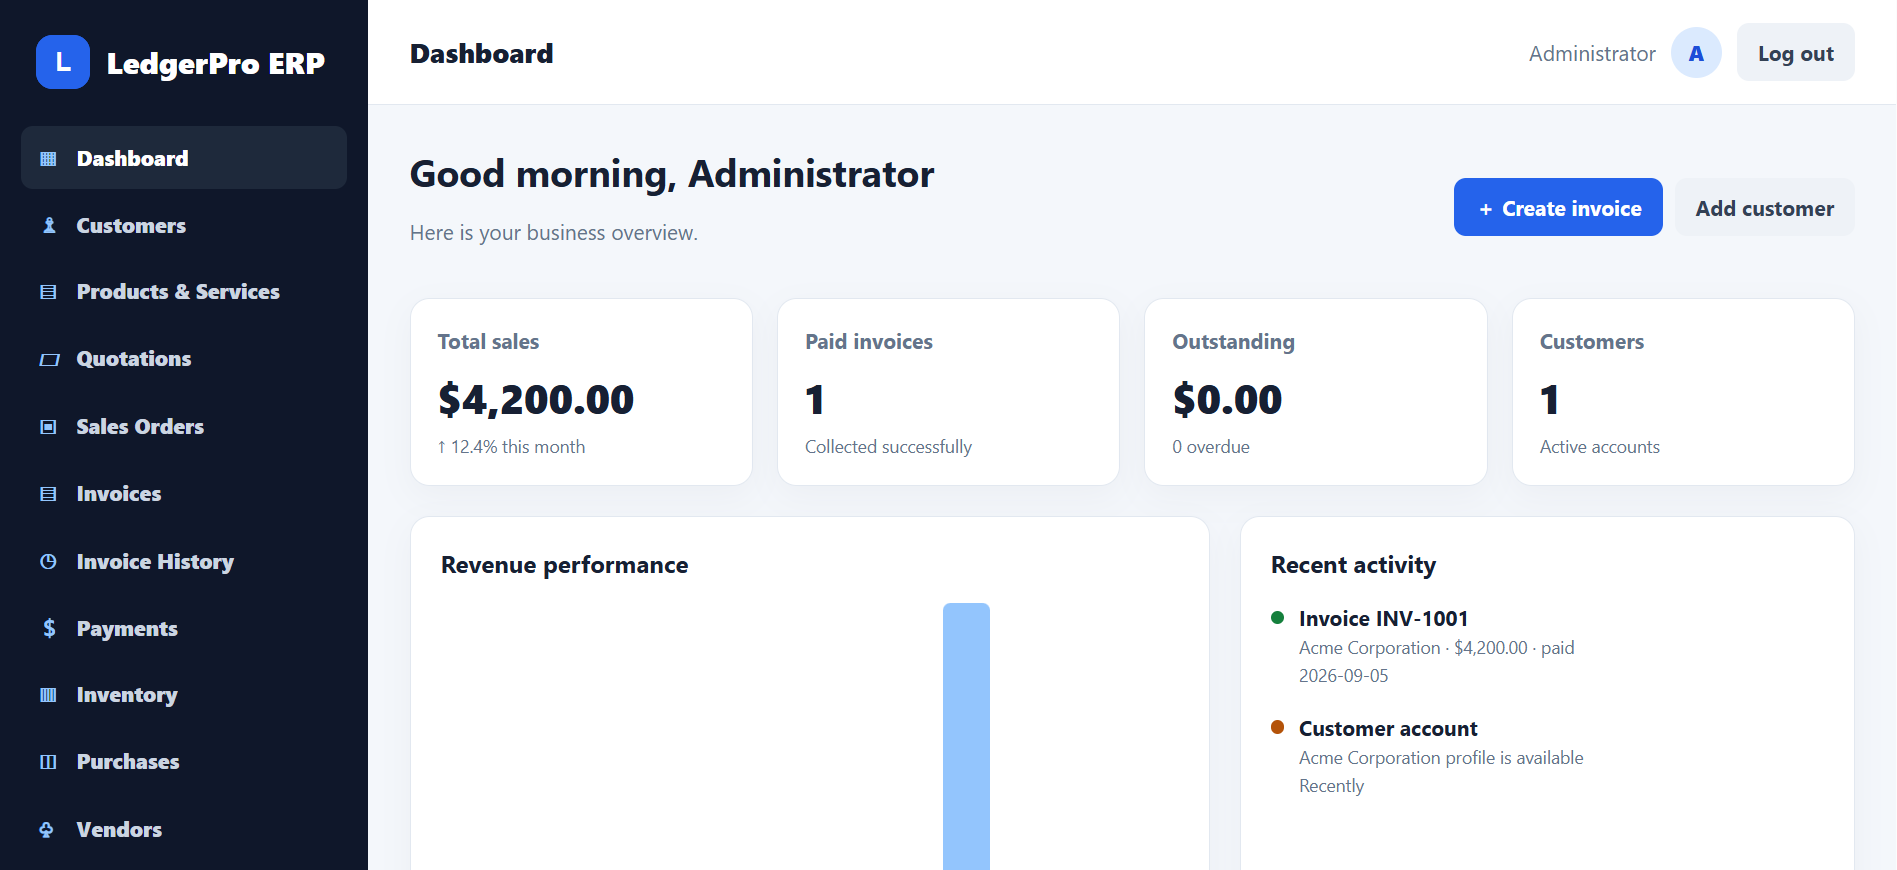The image size is (1897, 870).
Task: Click the Sales Orders icon
Action: 48,427
